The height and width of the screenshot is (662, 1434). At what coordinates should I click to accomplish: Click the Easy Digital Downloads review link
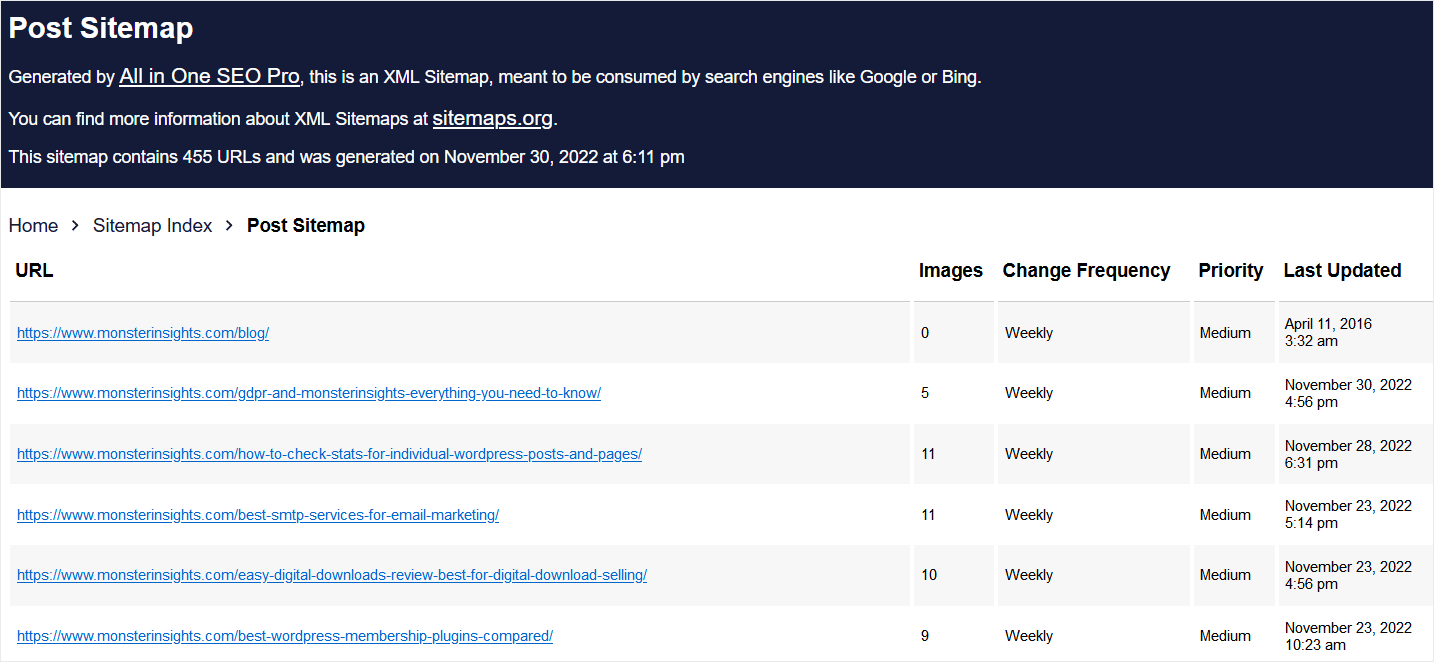tap(331, 575)
